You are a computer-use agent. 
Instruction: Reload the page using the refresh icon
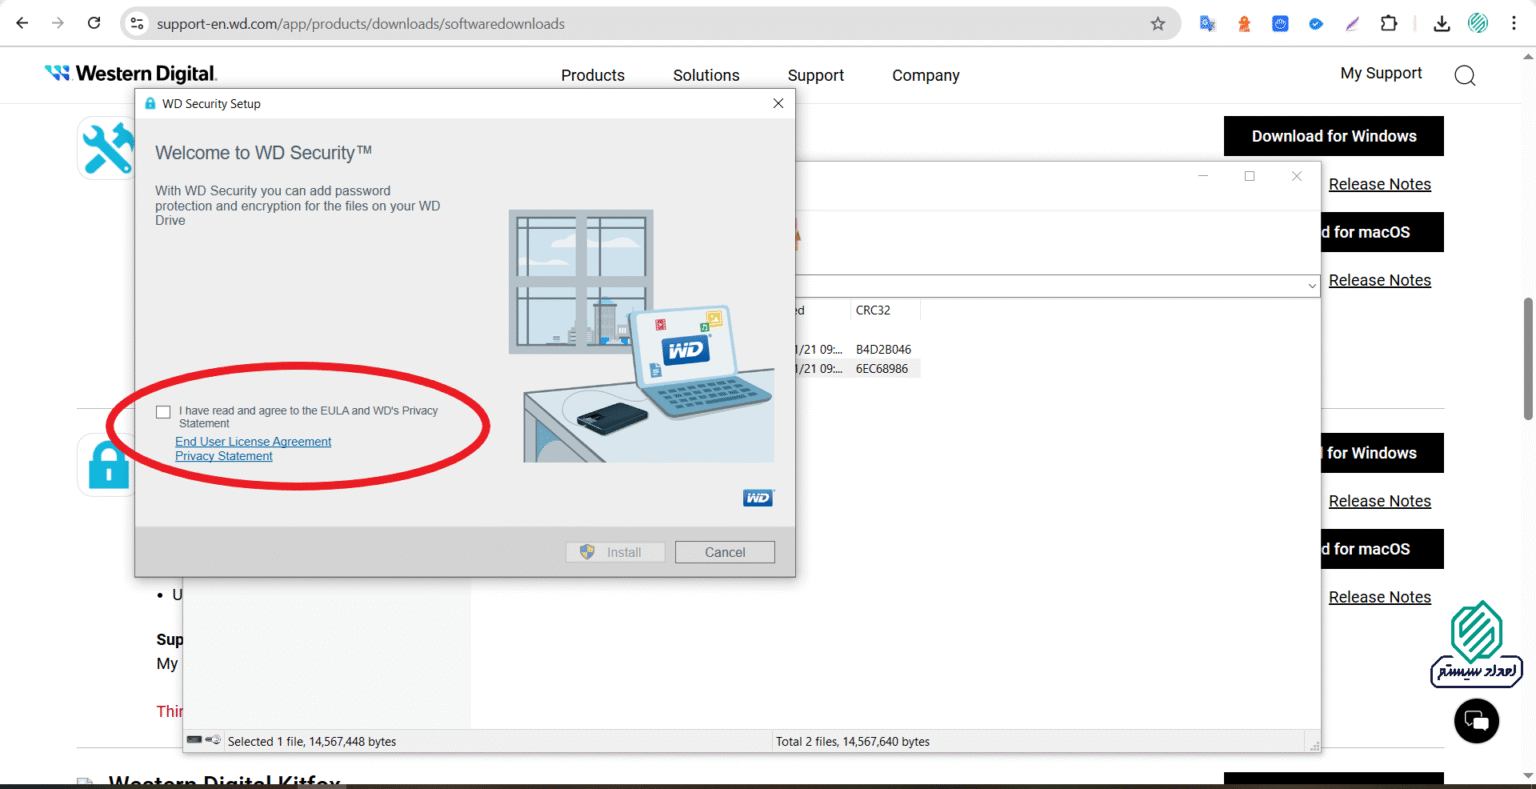tap(94, 23)
